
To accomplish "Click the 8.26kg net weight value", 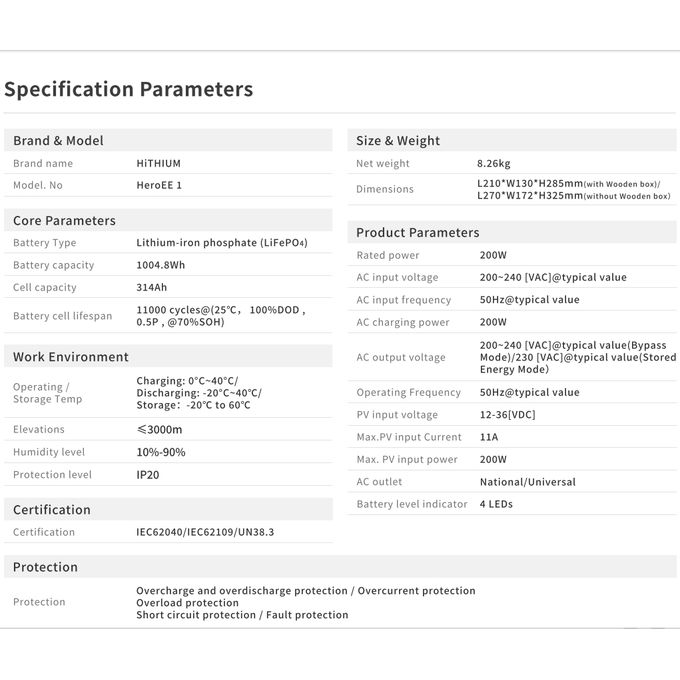I will tap(494, 163).
